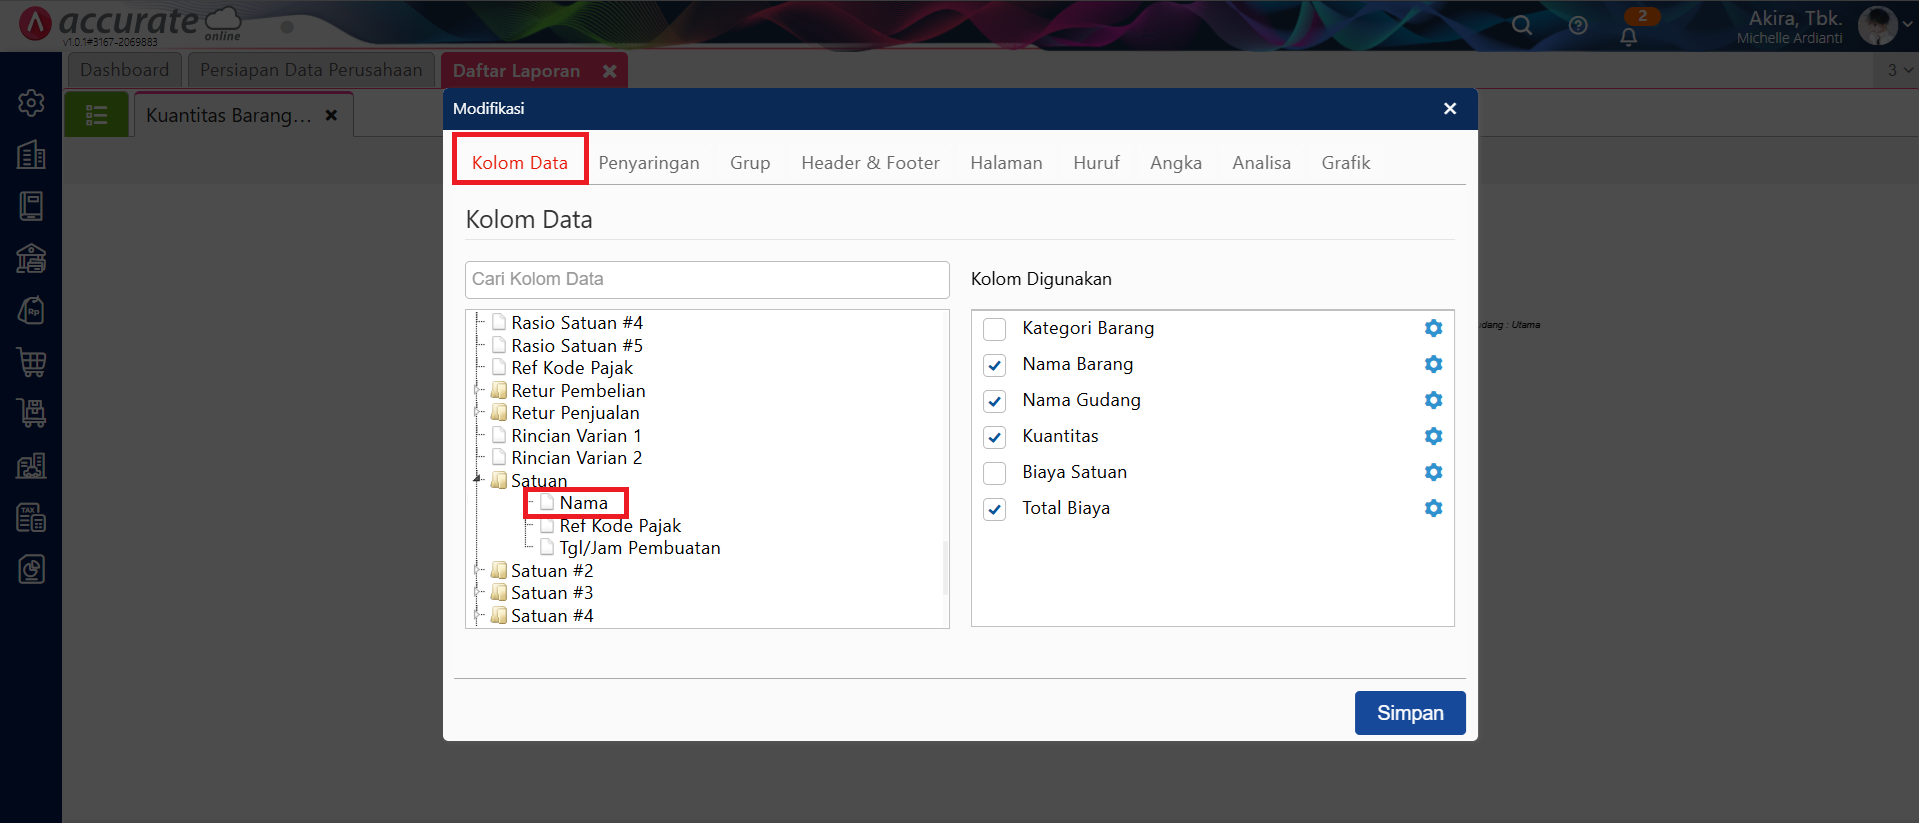
Task: Enable the Kategori Barang checkbox
Action: tap(994, 329)
